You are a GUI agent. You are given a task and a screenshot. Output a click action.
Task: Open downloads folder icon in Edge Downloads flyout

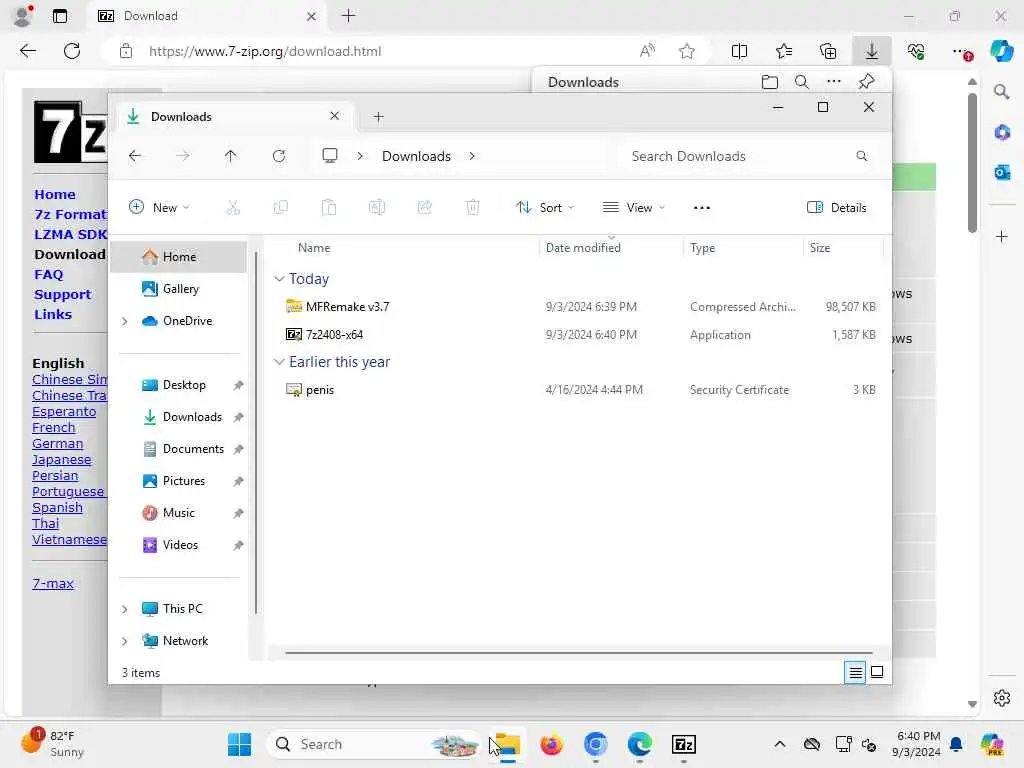point(770,82)
